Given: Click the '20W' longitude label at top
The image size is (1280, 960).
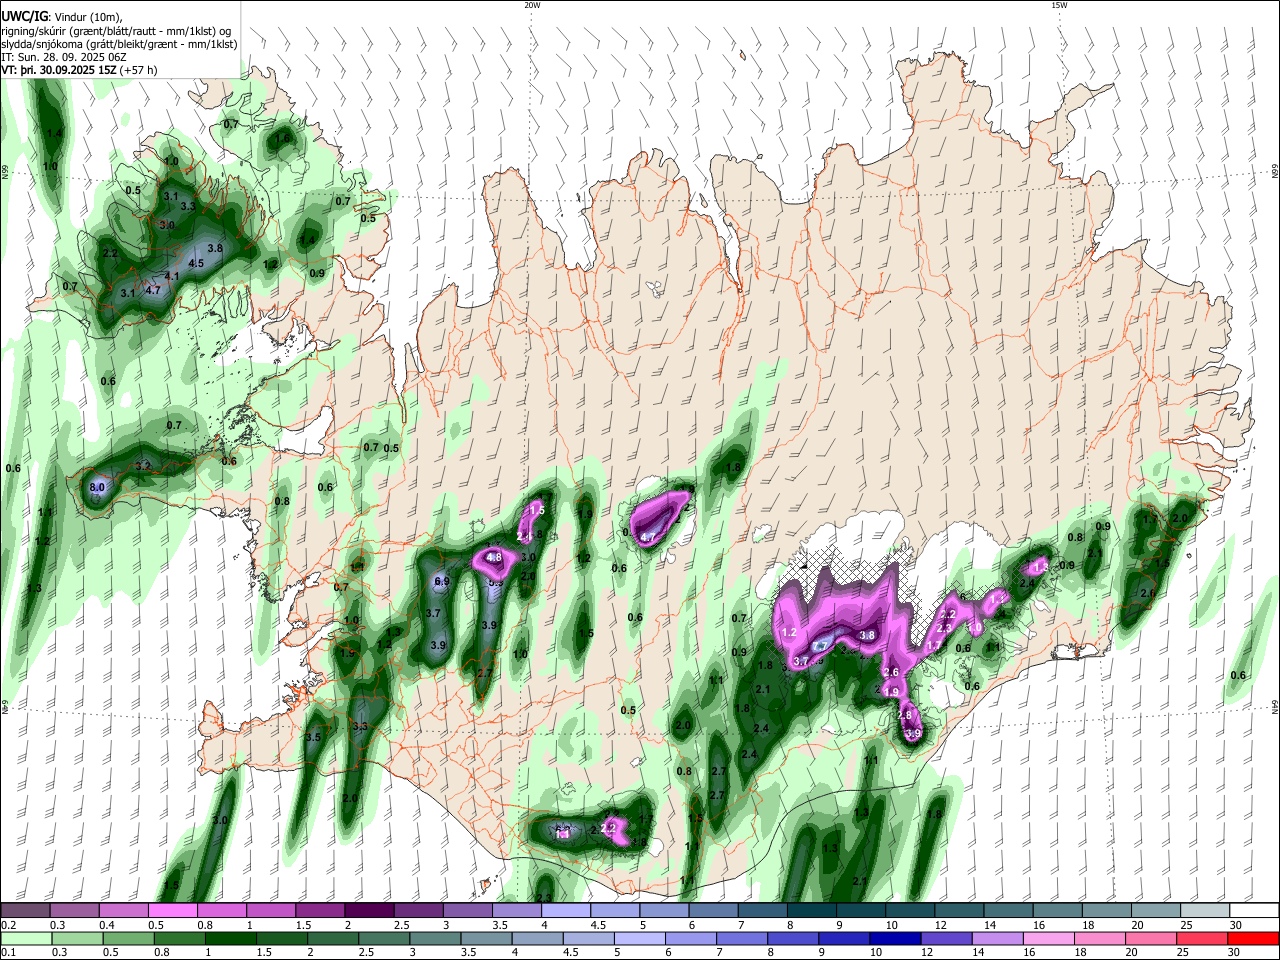Looking at the screenshot, I should tap(532, 5).
